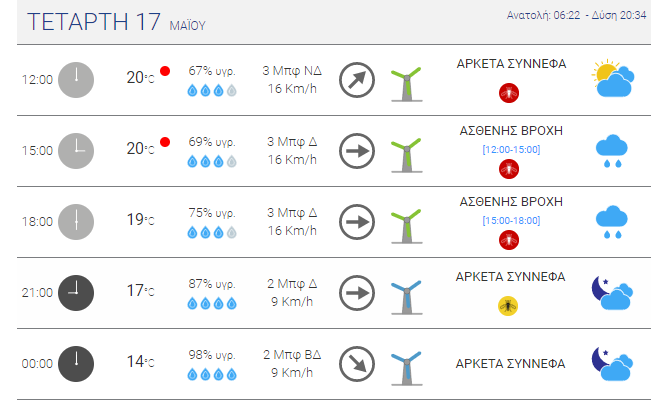
Task: Open the [15:00-18:00] rain time link
Action: click(511, 220)
